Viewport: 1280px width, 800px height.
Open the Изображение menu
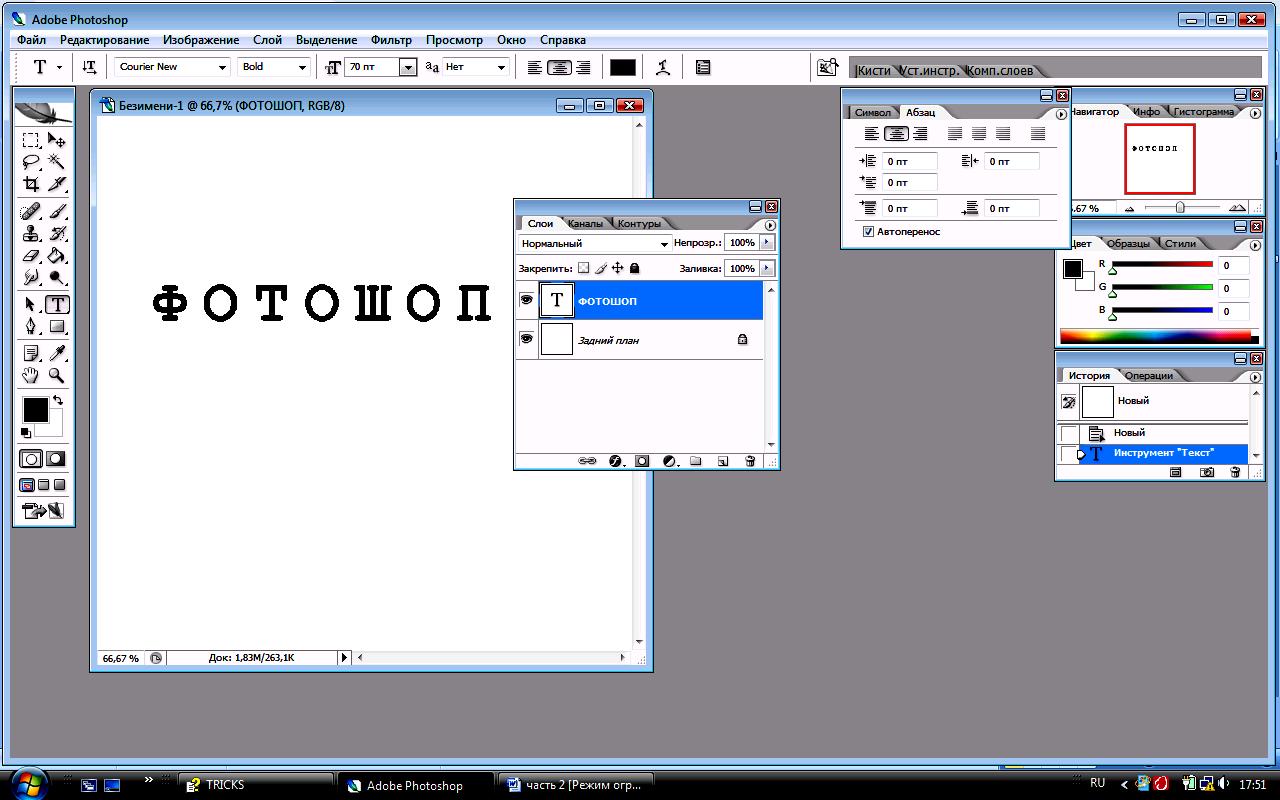[x=201, y=40]
